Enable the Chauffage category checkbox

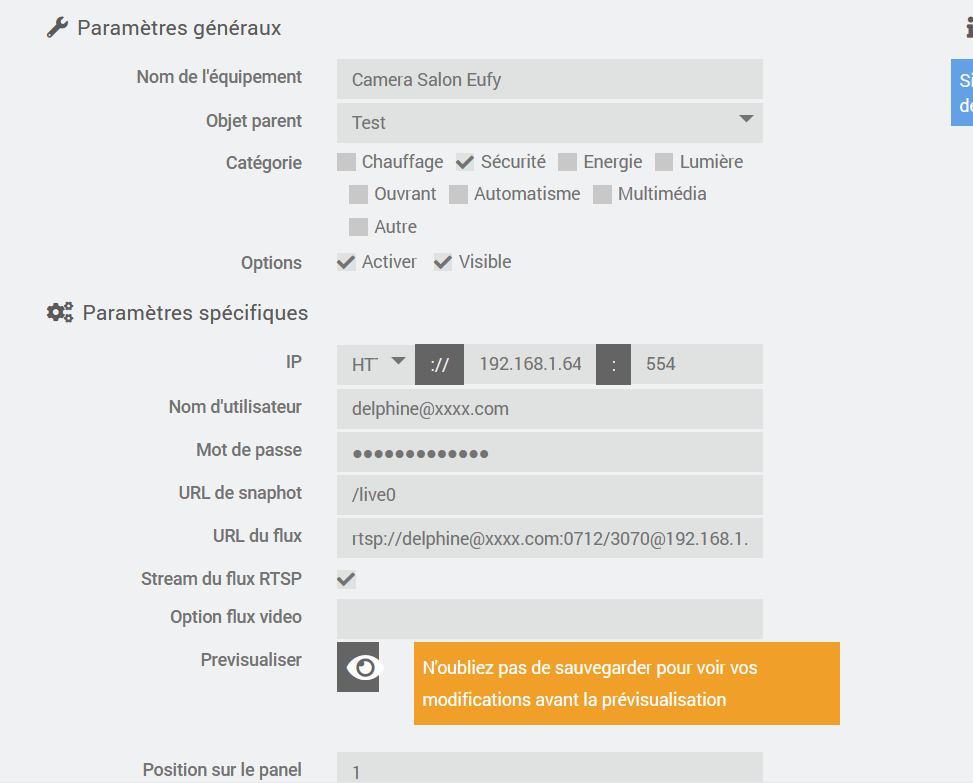click(346, 162)
